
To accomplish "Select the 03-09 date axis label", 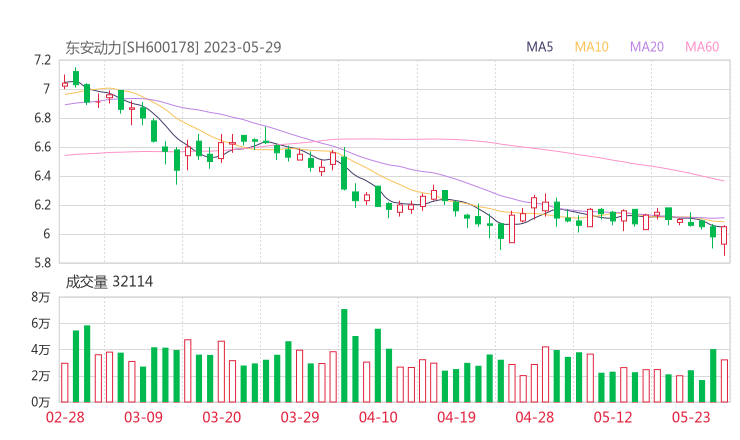I will point(143,418).
